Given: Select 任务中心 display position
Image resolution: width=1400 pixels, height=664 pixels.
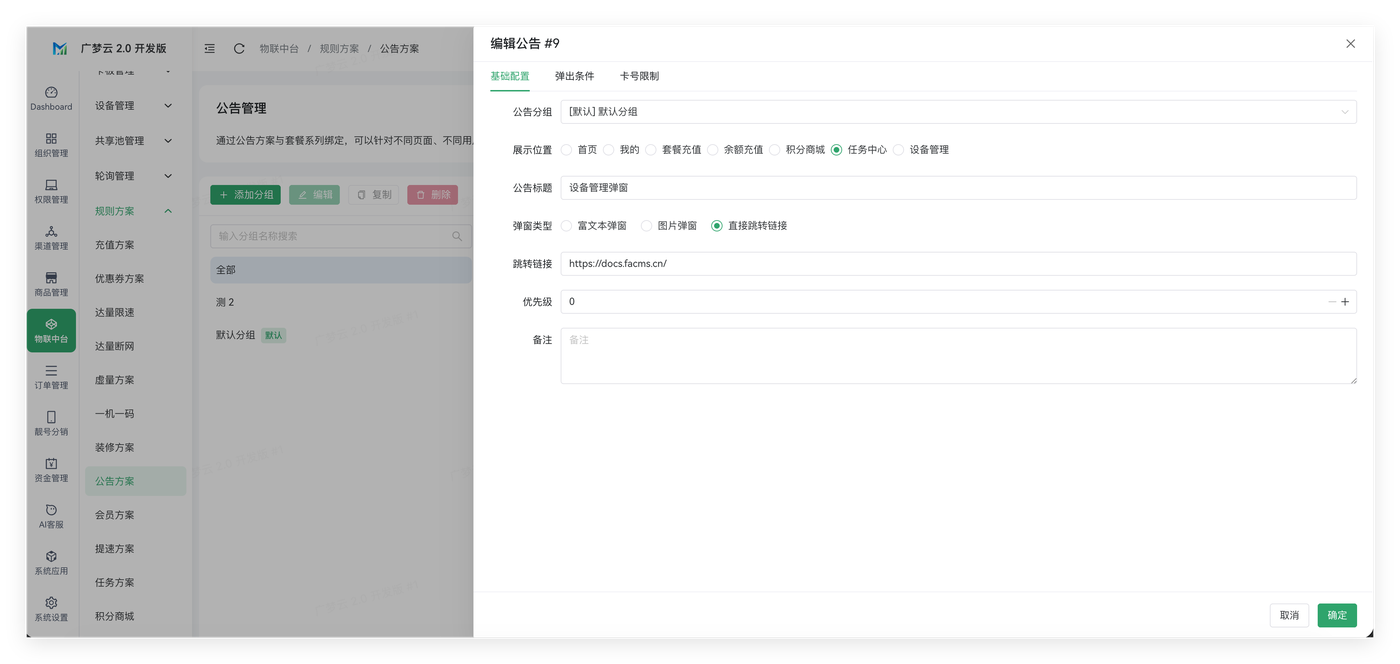Looking at the screenshot, I should pyautogui.click(x=859, y=150).
